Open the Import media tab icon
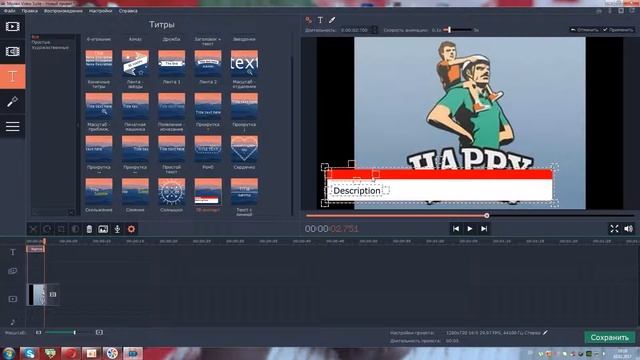This screenshot has height=360, width=640. click(13, 27)
